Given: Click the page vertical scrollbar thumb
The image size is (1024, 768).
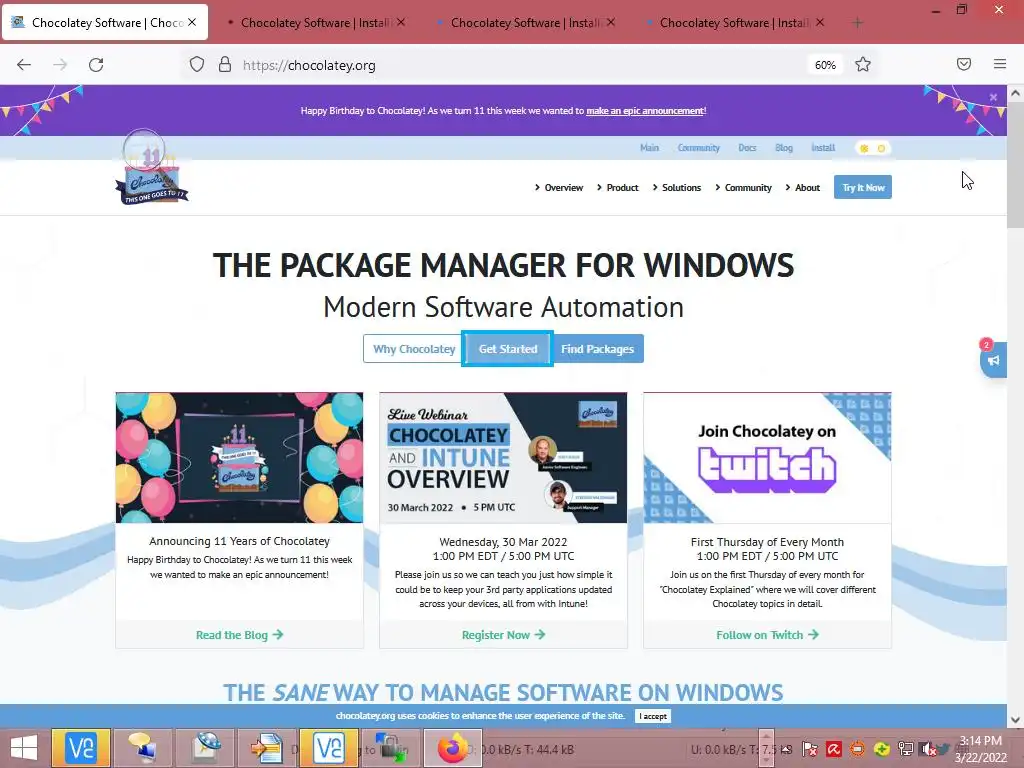Looking at the screenshot, I should click(x=1015, y=166).
